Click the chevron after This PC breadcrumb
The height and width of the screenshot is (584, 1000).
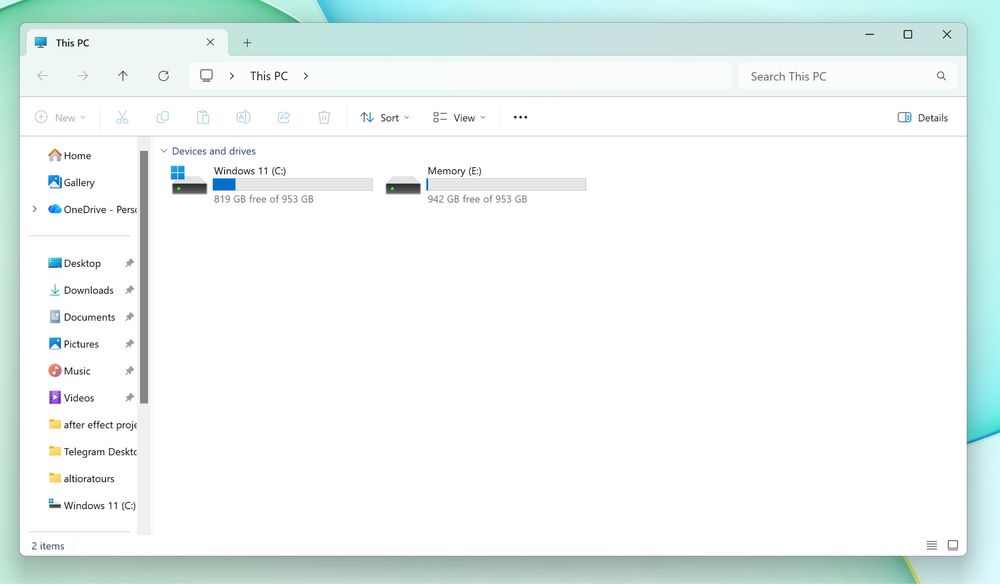tap(306, 76)
